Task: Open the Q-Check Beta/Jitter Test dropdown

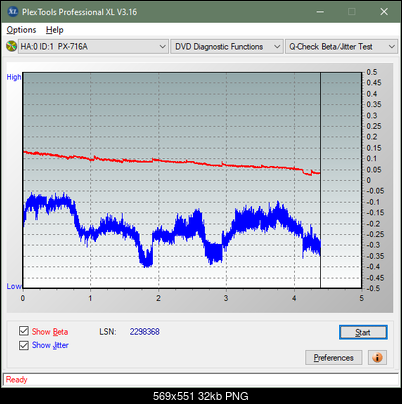Action: click(341, 47)
